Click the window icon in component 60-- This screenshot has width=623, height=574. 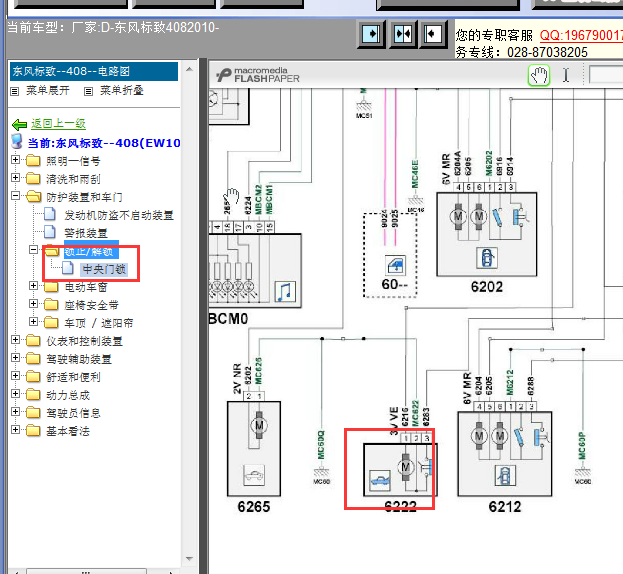tap(396, 265)
